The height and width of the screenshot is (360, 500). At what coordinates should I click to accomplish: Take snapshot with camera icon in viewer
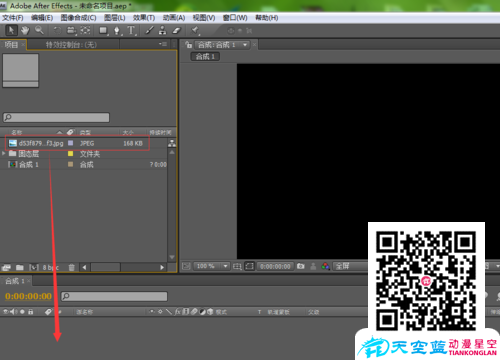pos(301,266)
